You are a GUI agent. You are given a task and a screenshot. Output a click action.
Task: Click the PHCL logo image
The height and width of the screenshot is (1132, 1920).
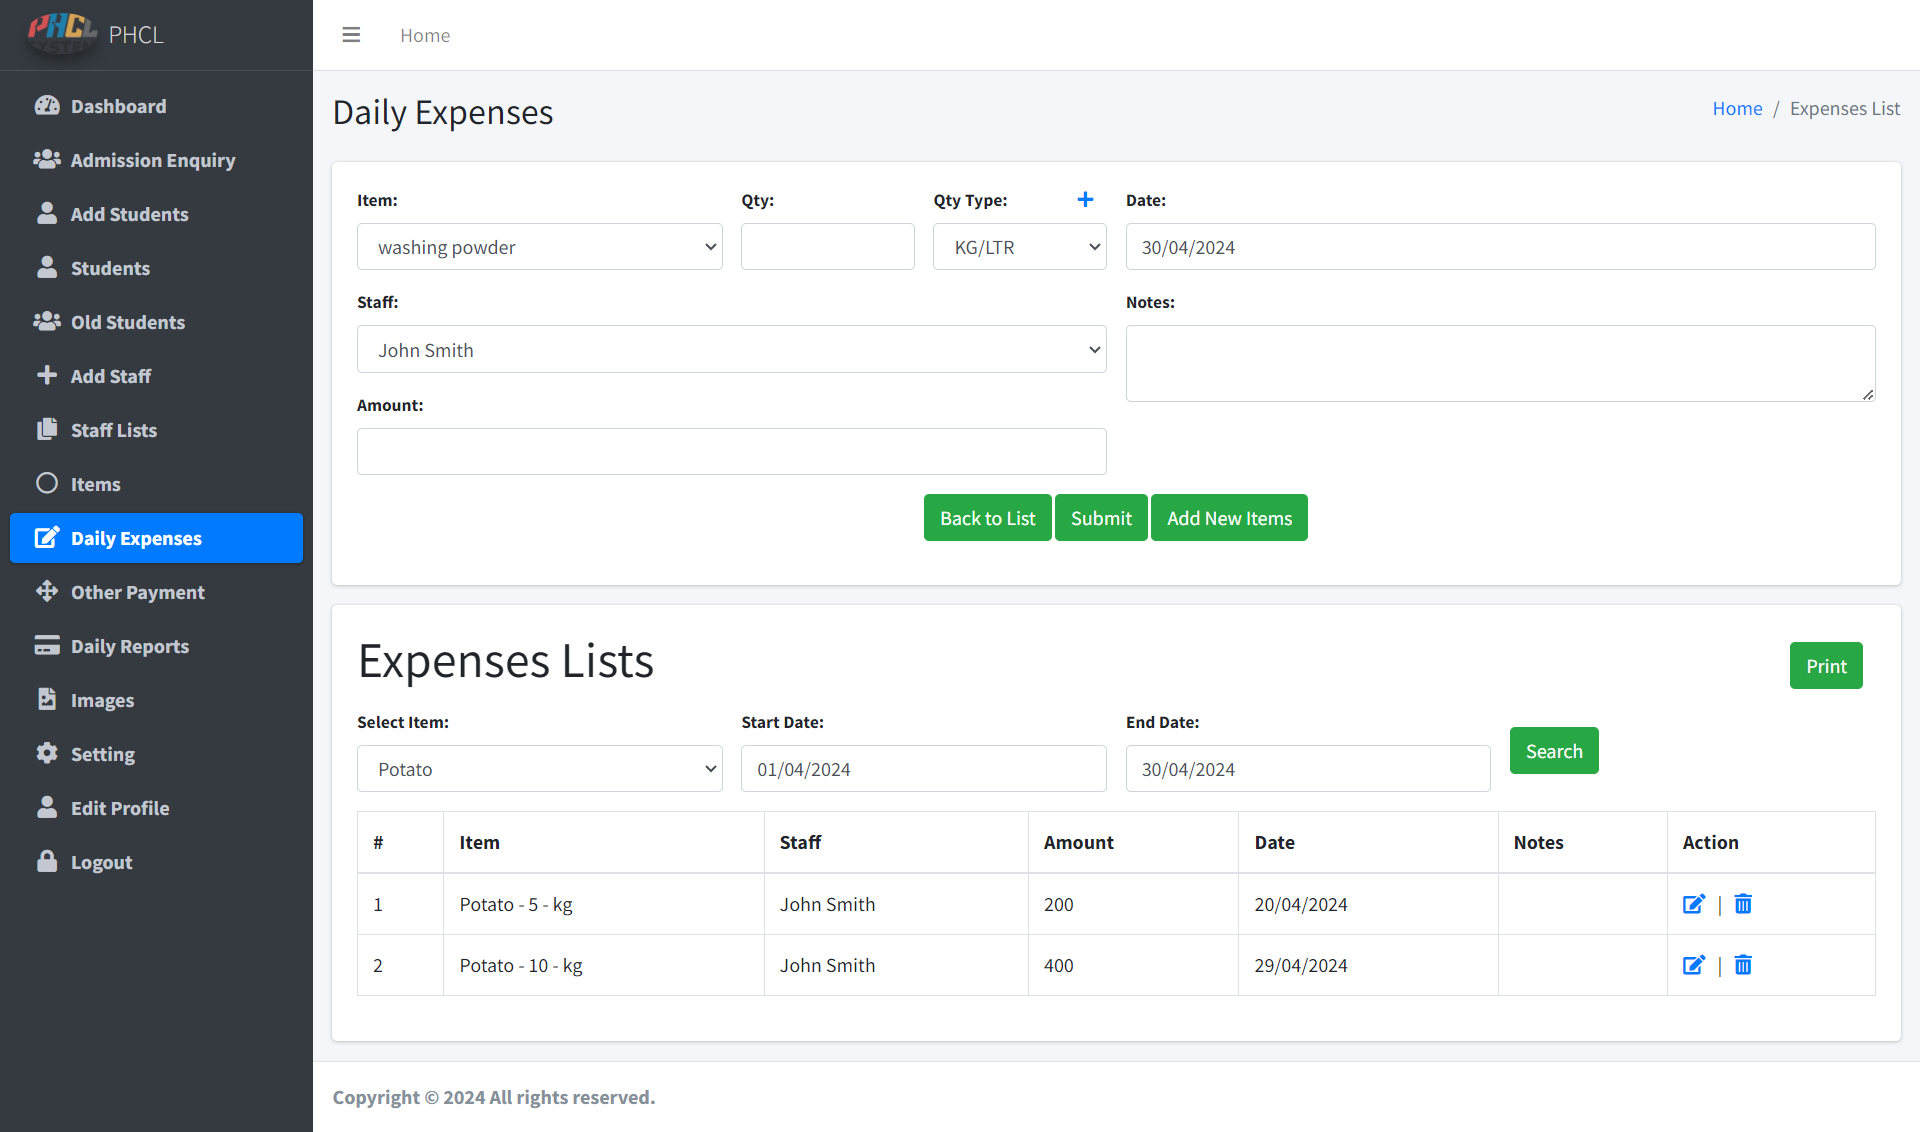pos(62,33)
